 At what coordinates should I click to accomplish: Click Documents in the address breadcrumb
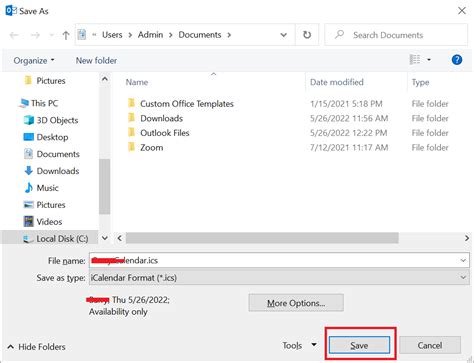click(x=200, y=35)
